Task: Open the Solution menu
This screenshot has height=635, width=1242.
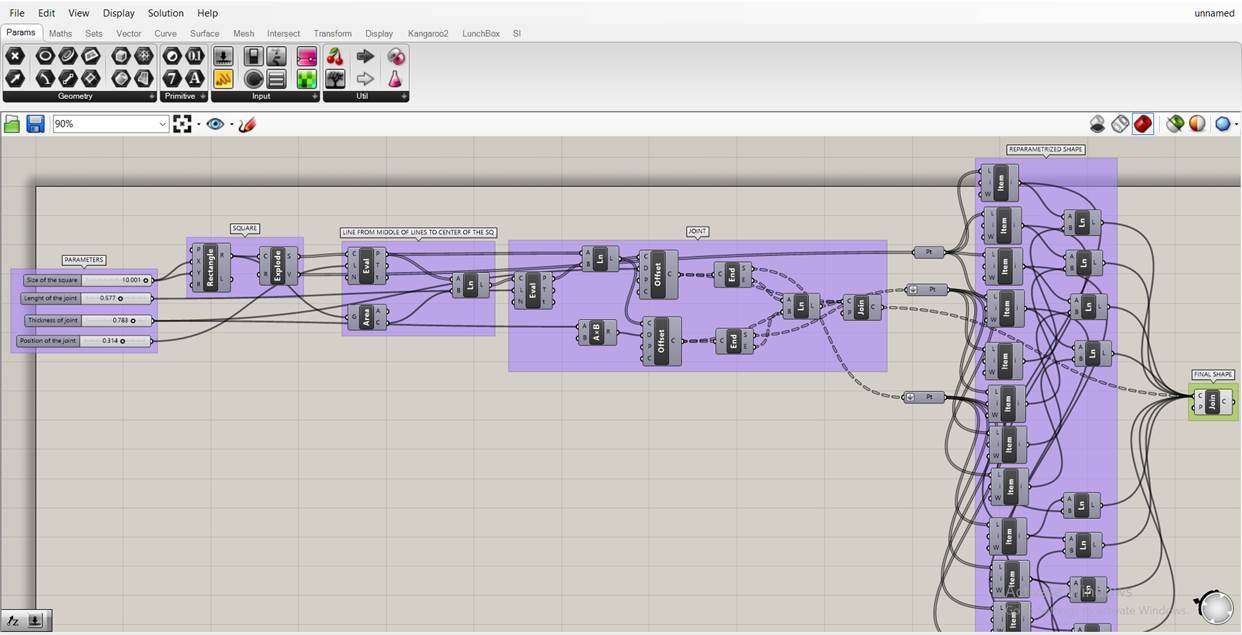Action: (165, 13)
